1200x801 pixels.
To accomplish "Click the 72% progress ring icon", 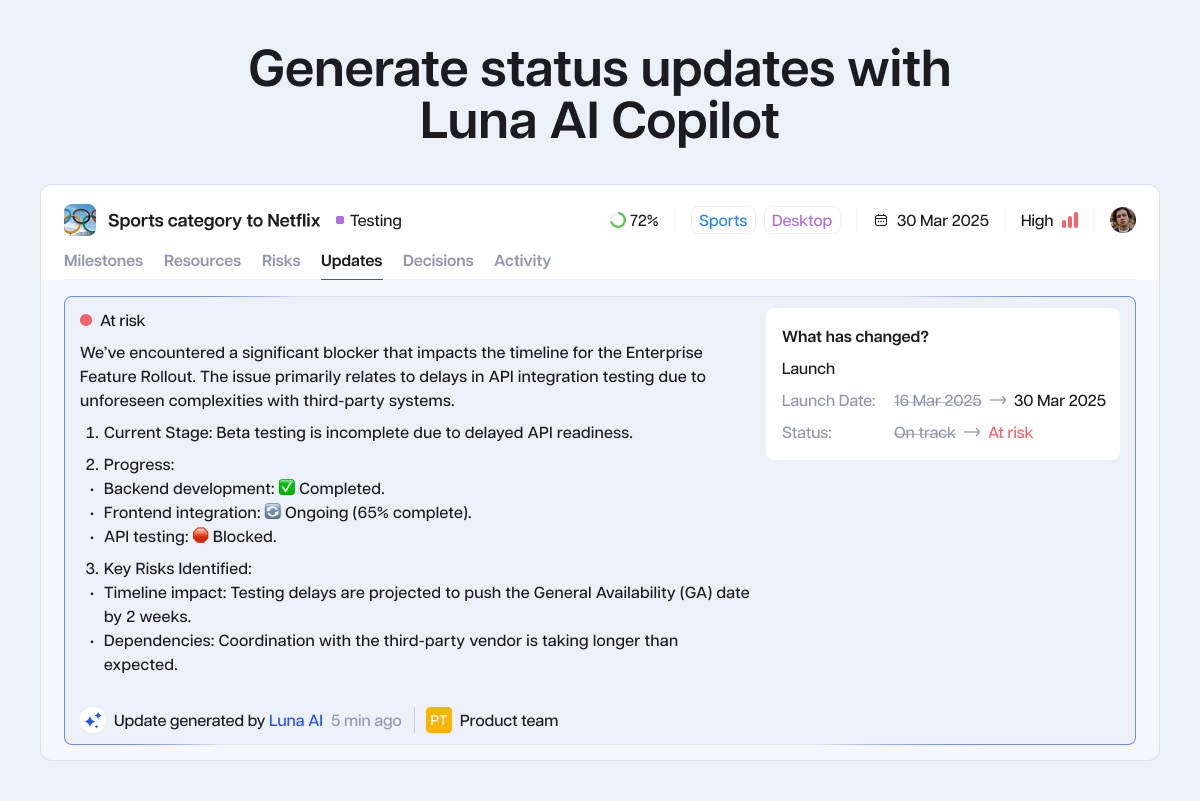I will [618, 221].
